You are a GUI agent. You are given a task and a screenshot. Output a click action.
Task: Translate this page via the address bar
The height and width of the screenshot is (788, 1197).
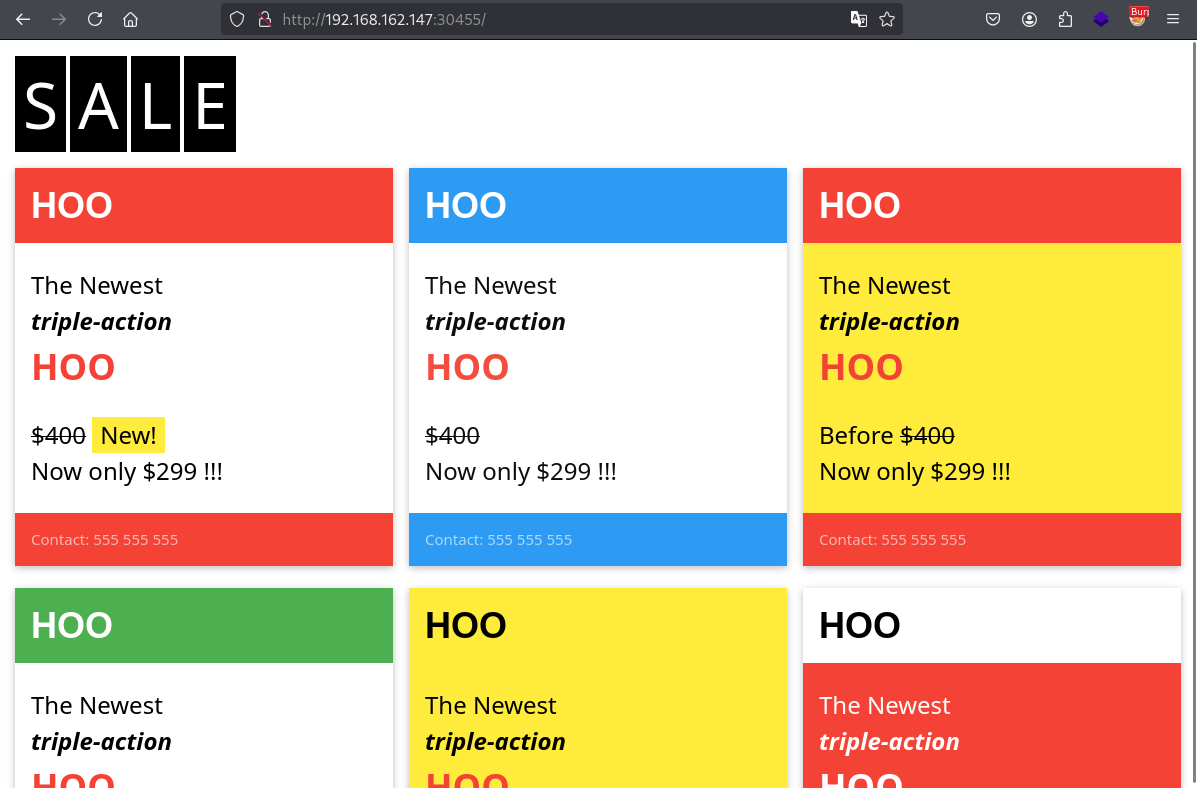(x=859, y=19)
